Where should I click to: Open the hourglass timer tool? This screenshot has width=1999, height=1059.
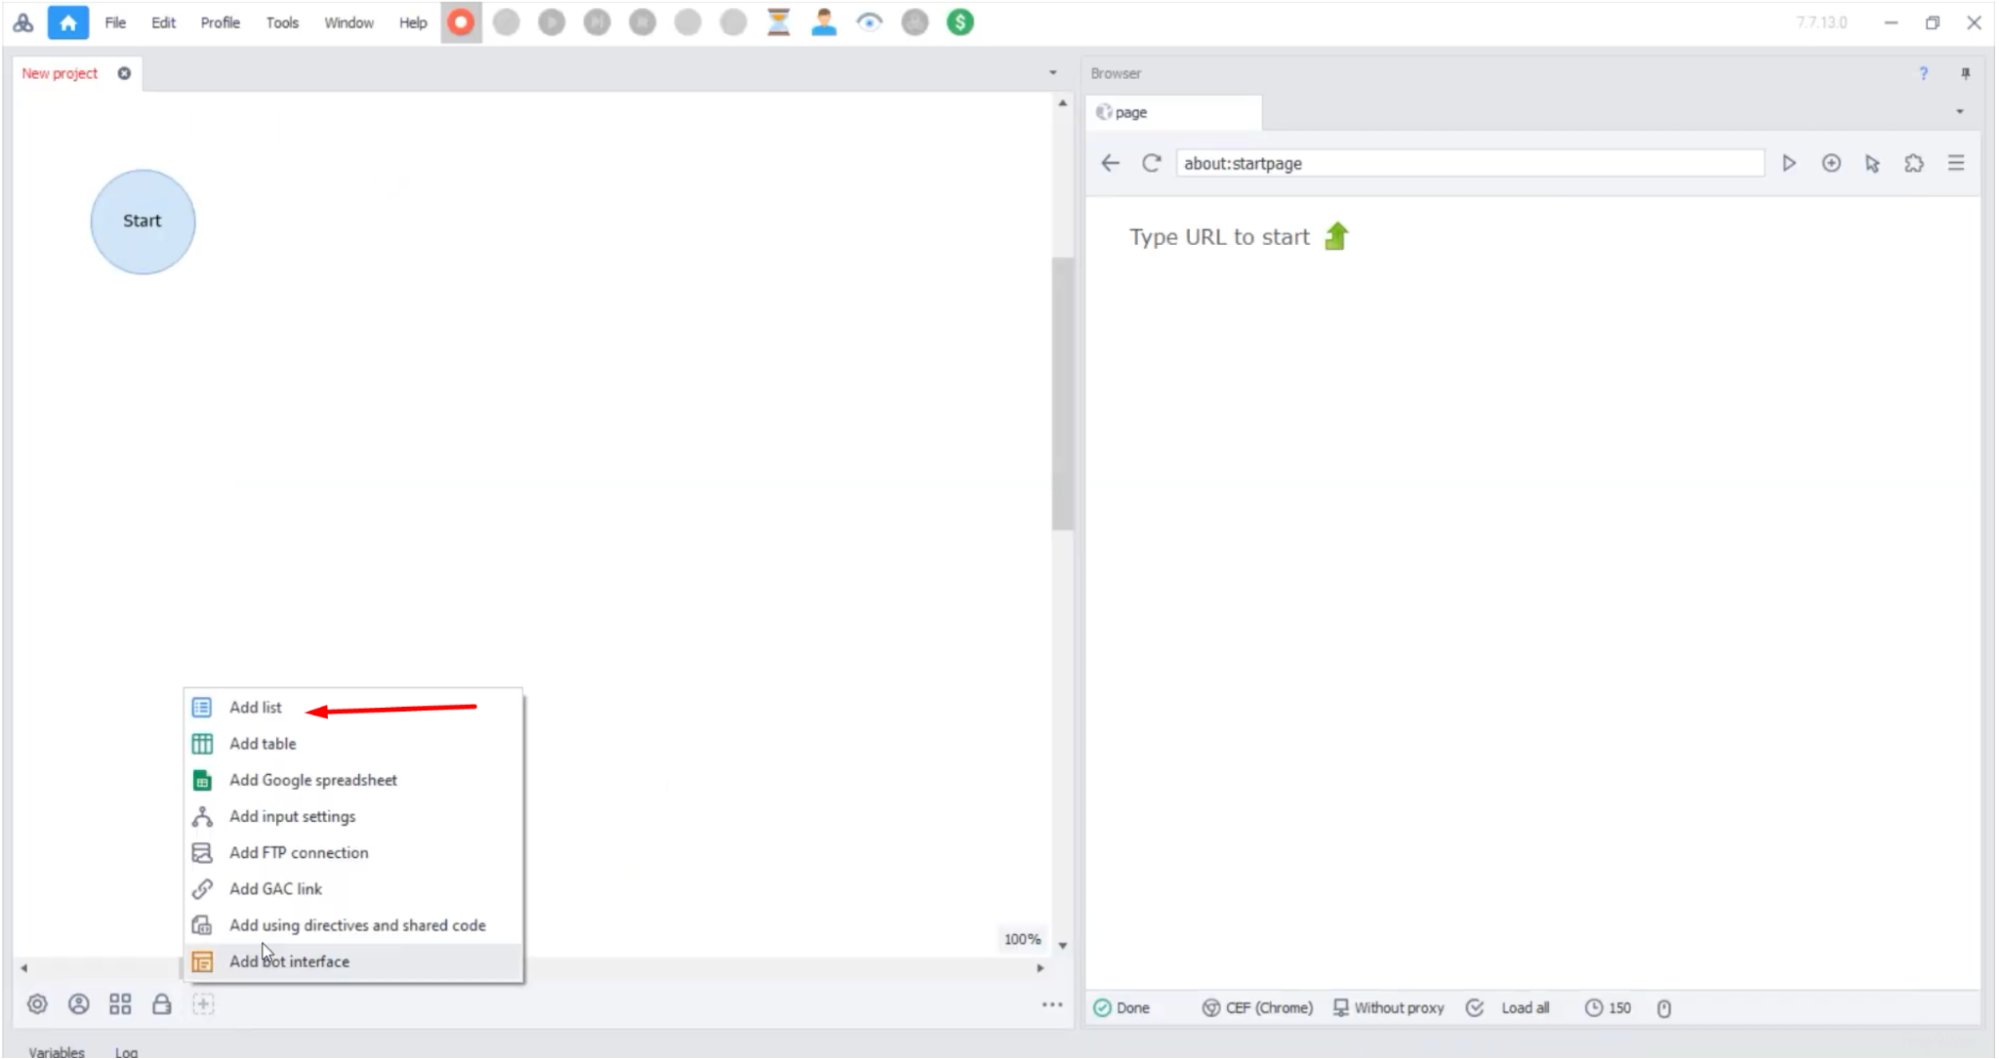778,22
